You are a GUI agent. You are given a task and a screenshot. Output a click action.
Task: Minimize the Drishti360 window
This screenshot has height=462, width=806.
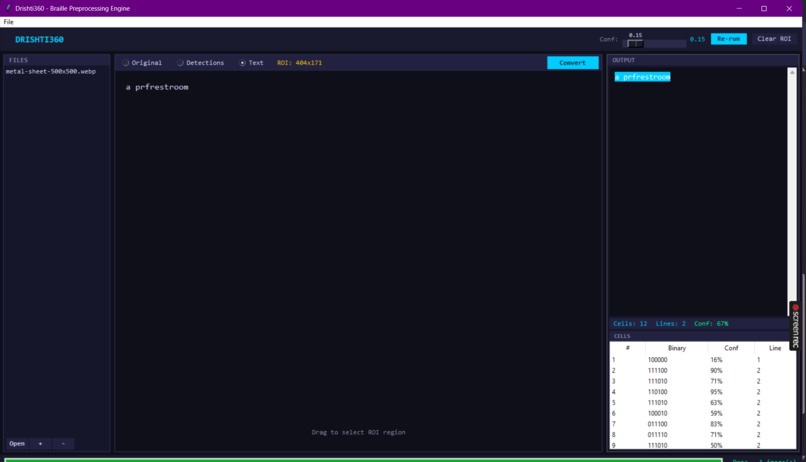739,8
